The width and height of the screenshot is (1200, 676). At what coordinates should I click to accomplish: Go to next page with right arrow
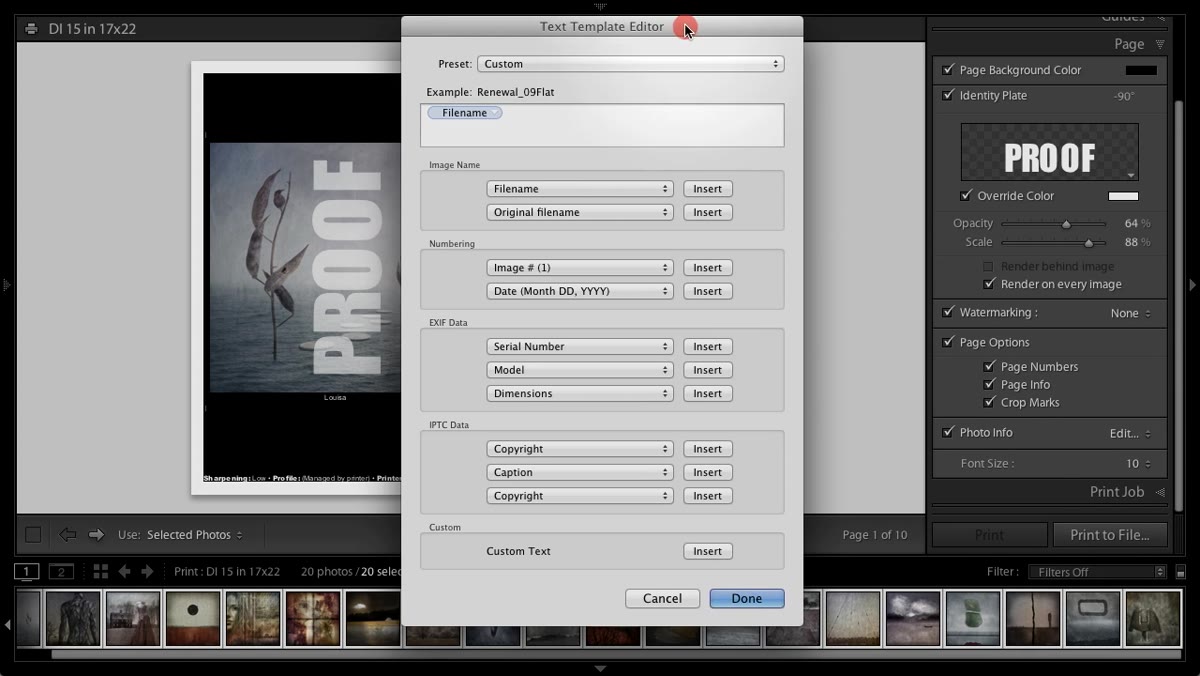[96, 535]
